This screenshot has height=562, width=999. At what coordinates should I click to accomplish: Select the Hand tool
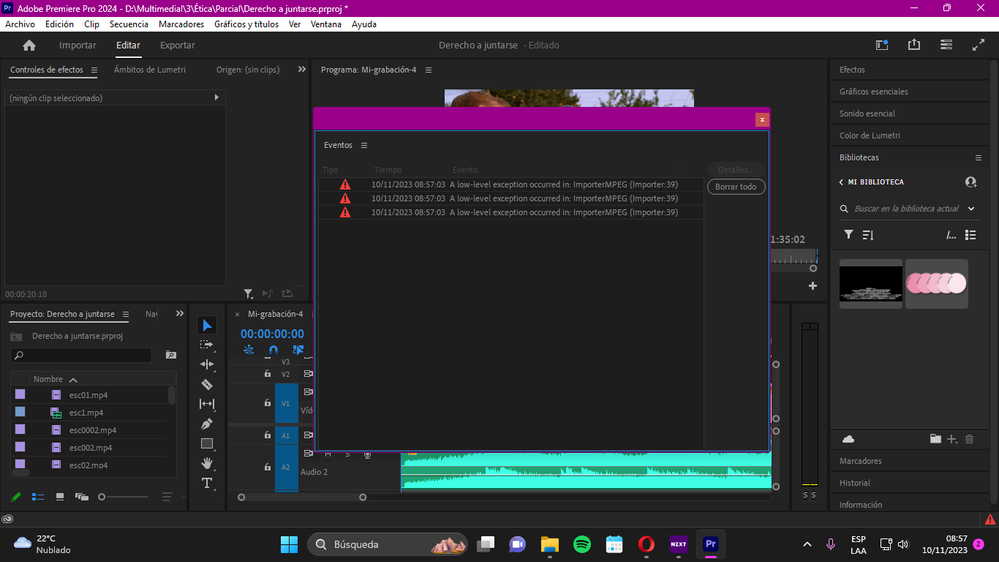pos(207,463)
